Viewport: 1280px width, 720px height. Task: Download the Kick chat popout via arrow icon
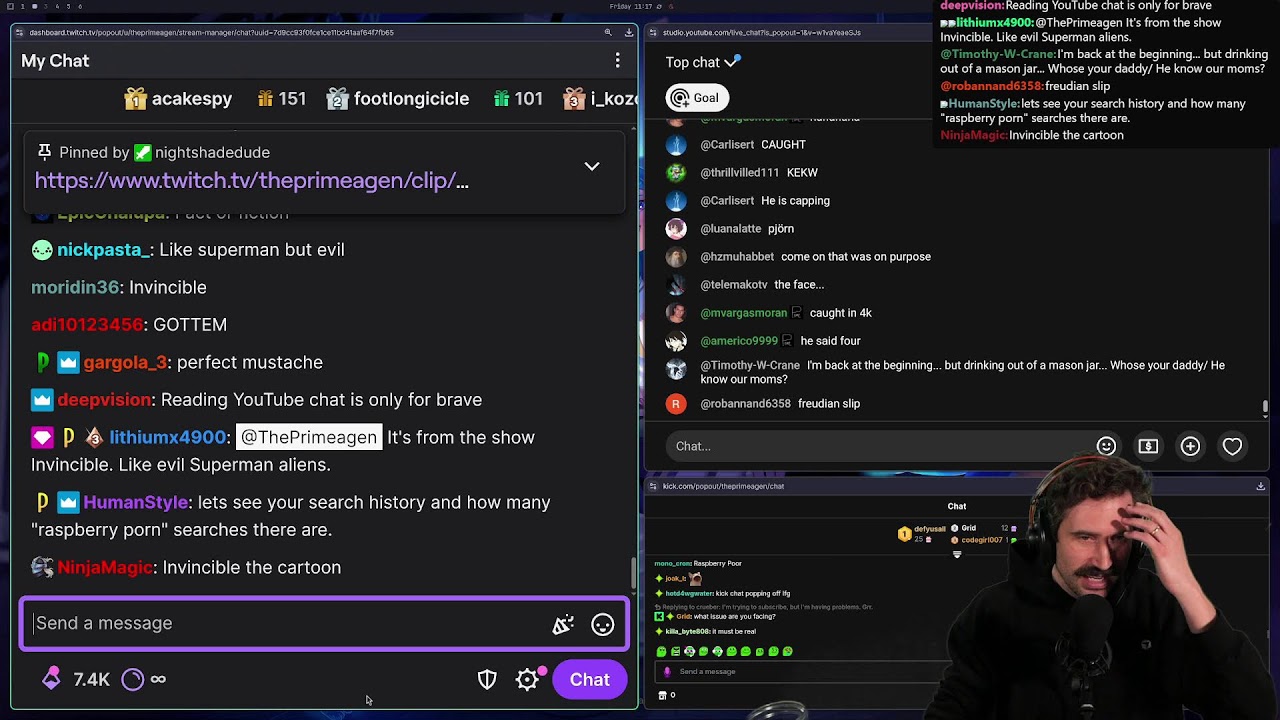1261,486
